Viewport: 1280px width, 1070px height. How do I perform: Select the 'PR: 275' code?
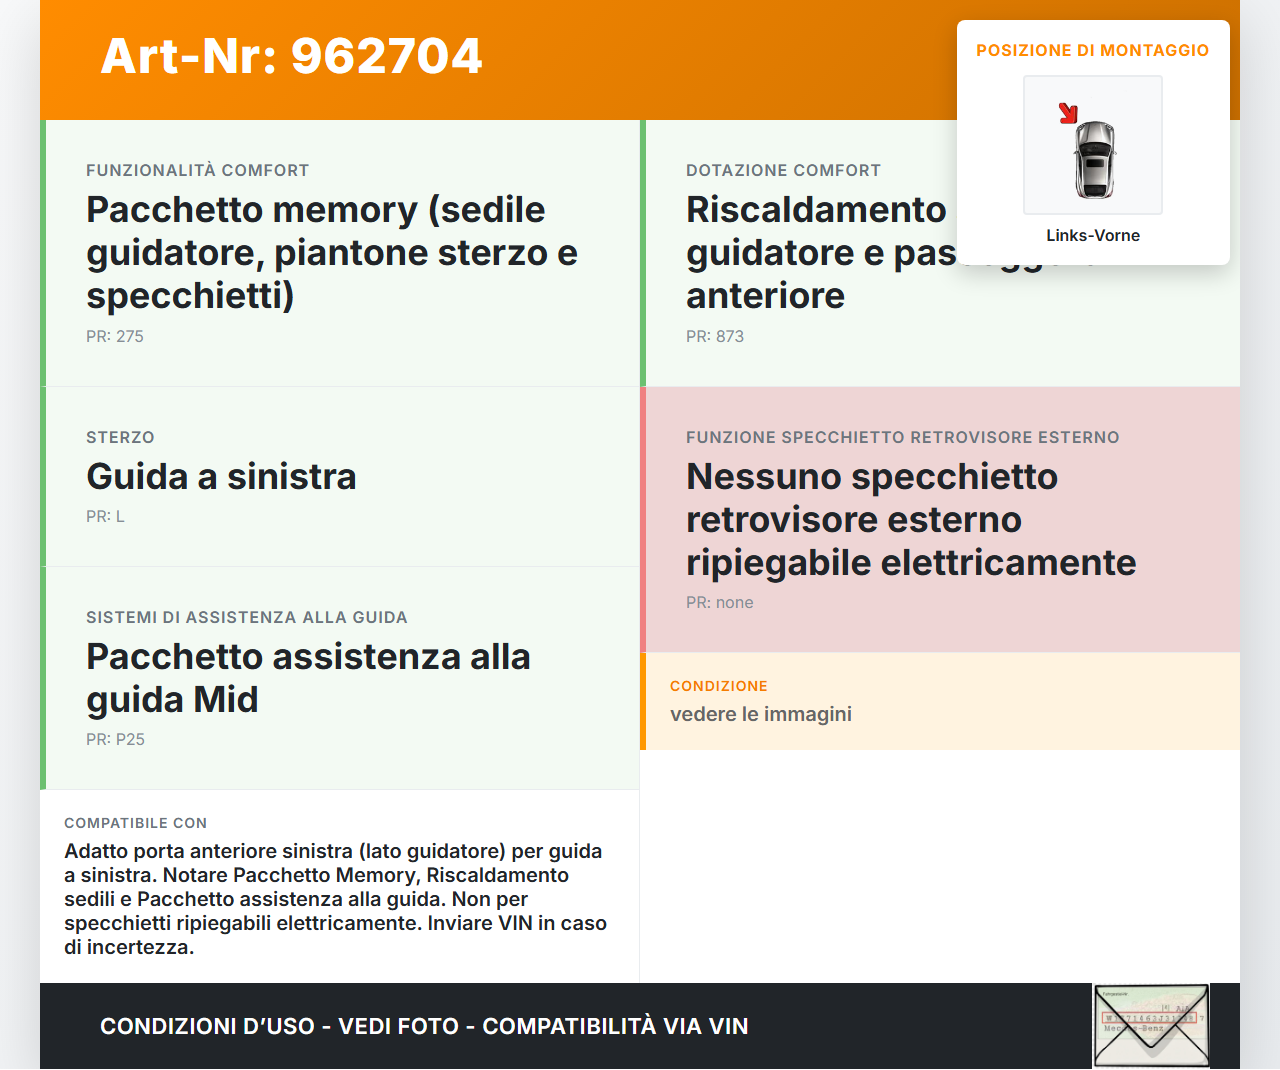click(x=115, y=336)
